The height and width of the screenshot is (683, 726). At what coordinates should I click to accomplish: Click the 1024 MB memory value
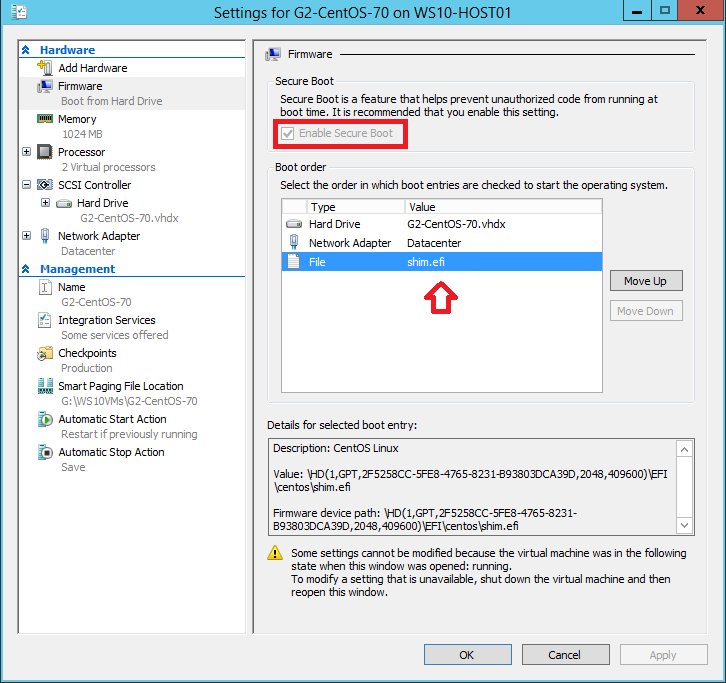pos(82,134)
